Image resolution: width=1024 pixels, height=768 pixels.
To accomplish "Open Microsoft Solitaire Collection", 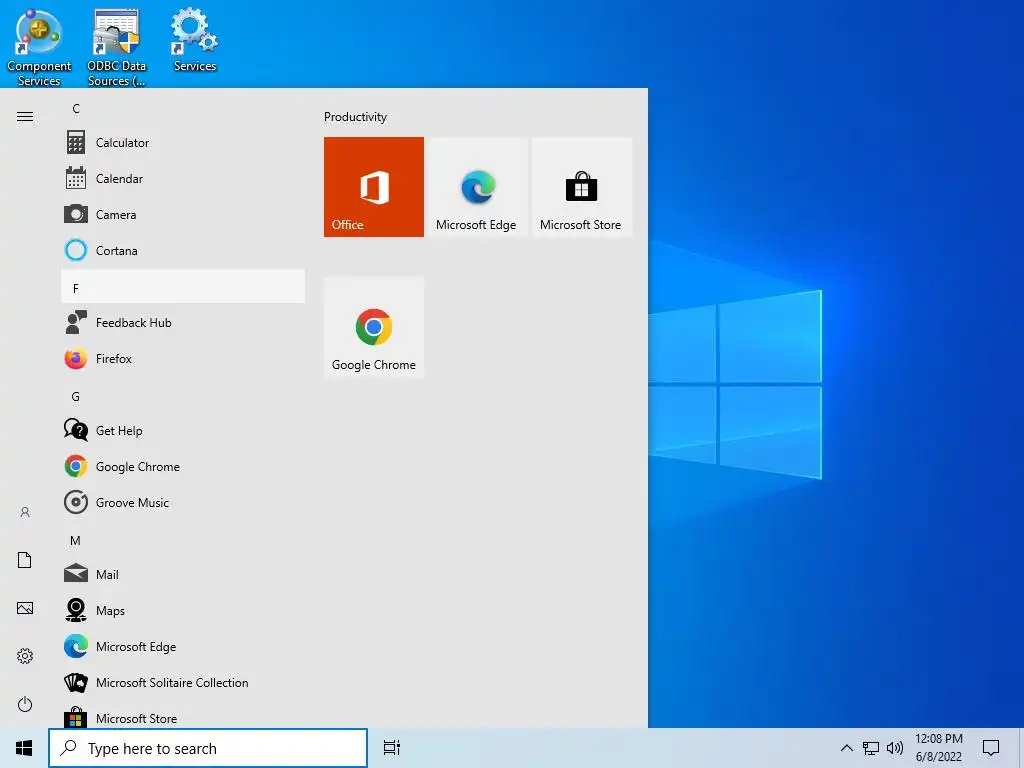I will pos(183,682).
